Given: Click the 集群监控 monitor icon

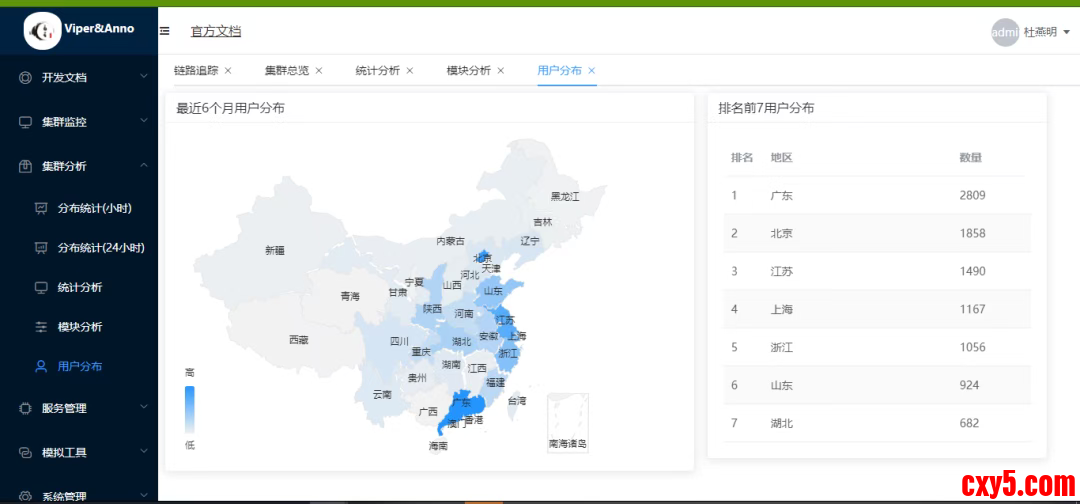Looking at the screenshot, I should (x=26, y=122).
